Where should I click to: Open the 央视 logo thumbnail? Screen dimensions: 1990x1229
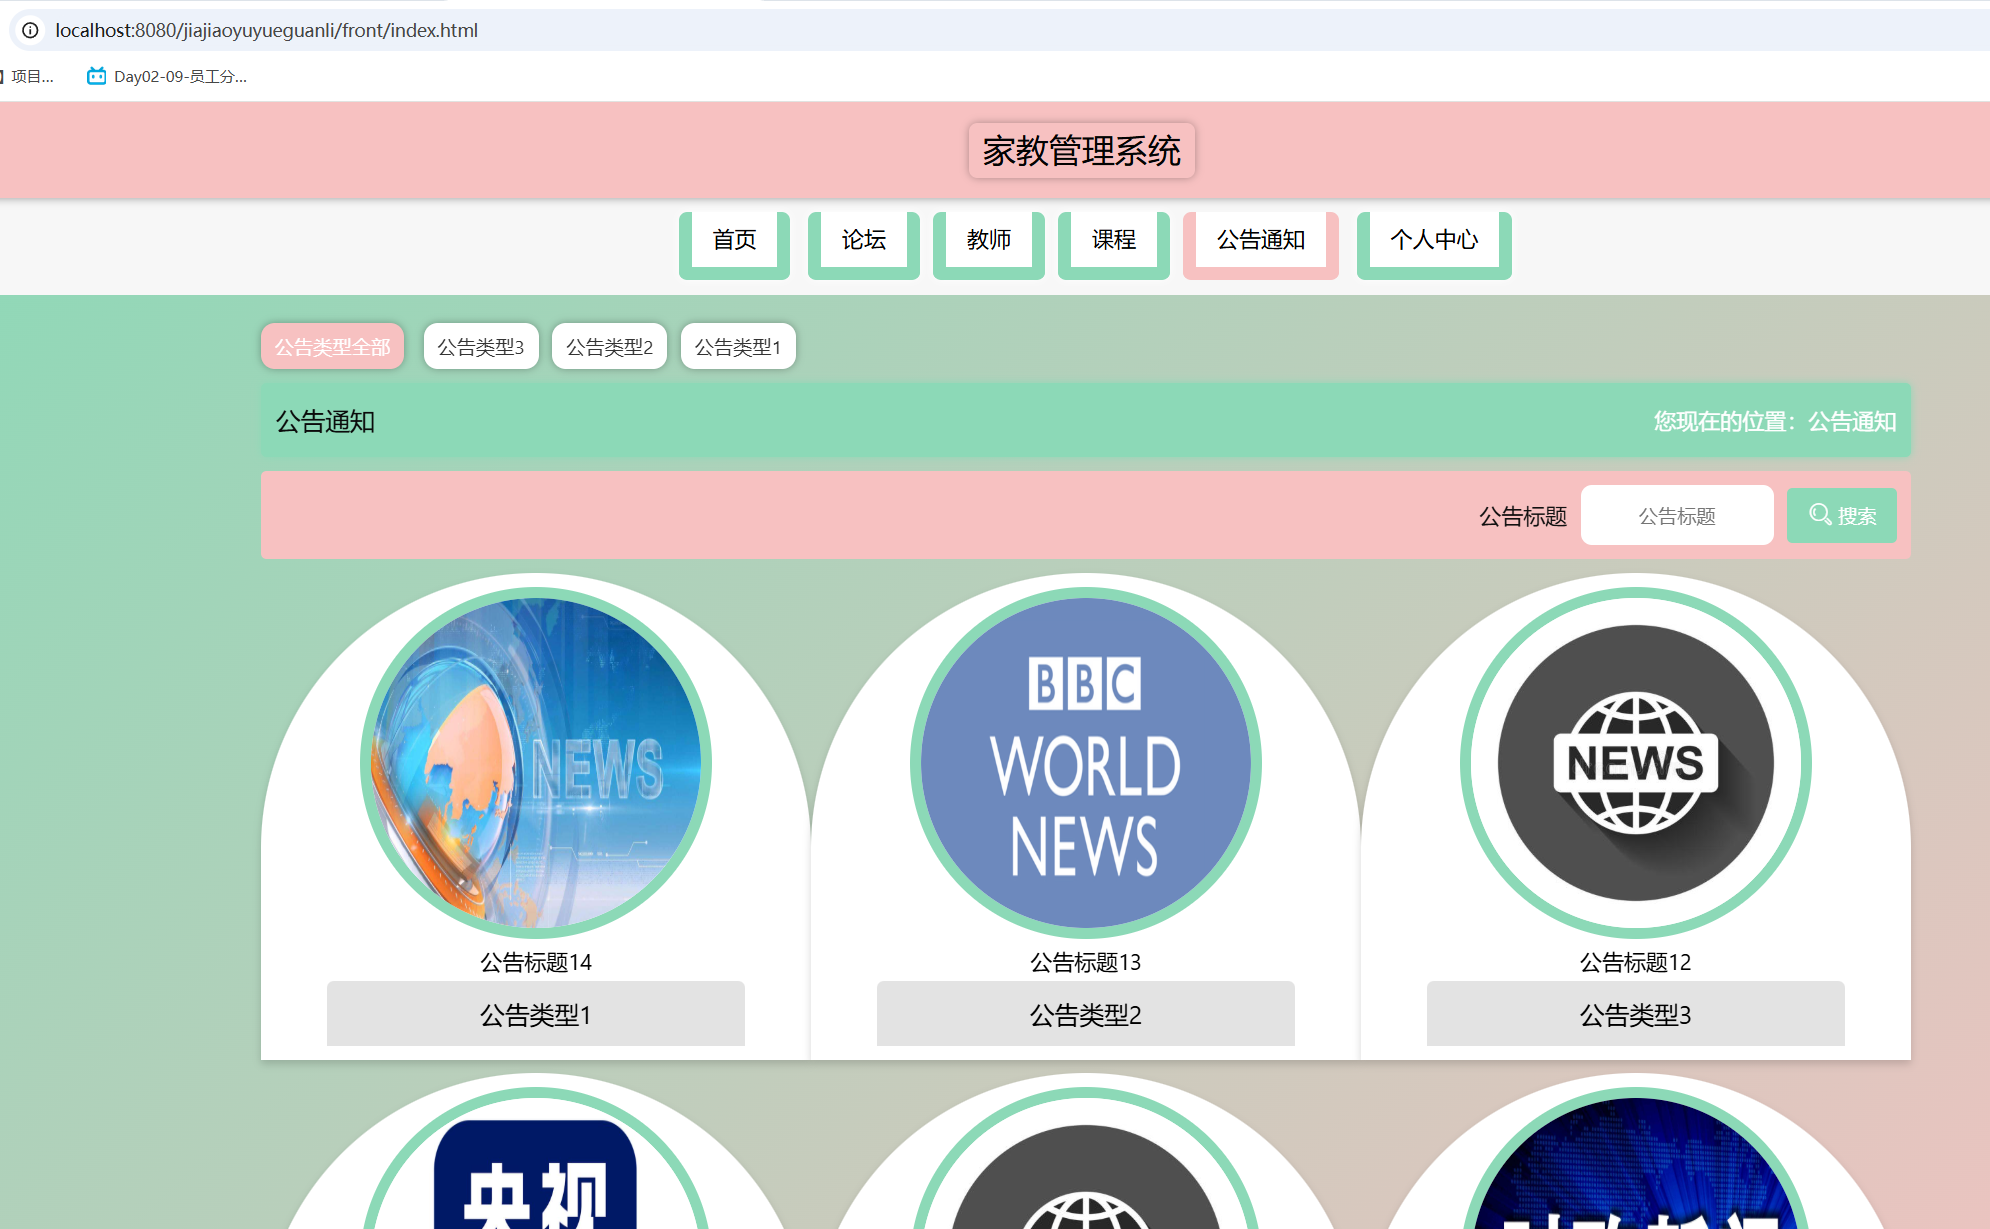pyautogui.click(x=536, y=1160)
